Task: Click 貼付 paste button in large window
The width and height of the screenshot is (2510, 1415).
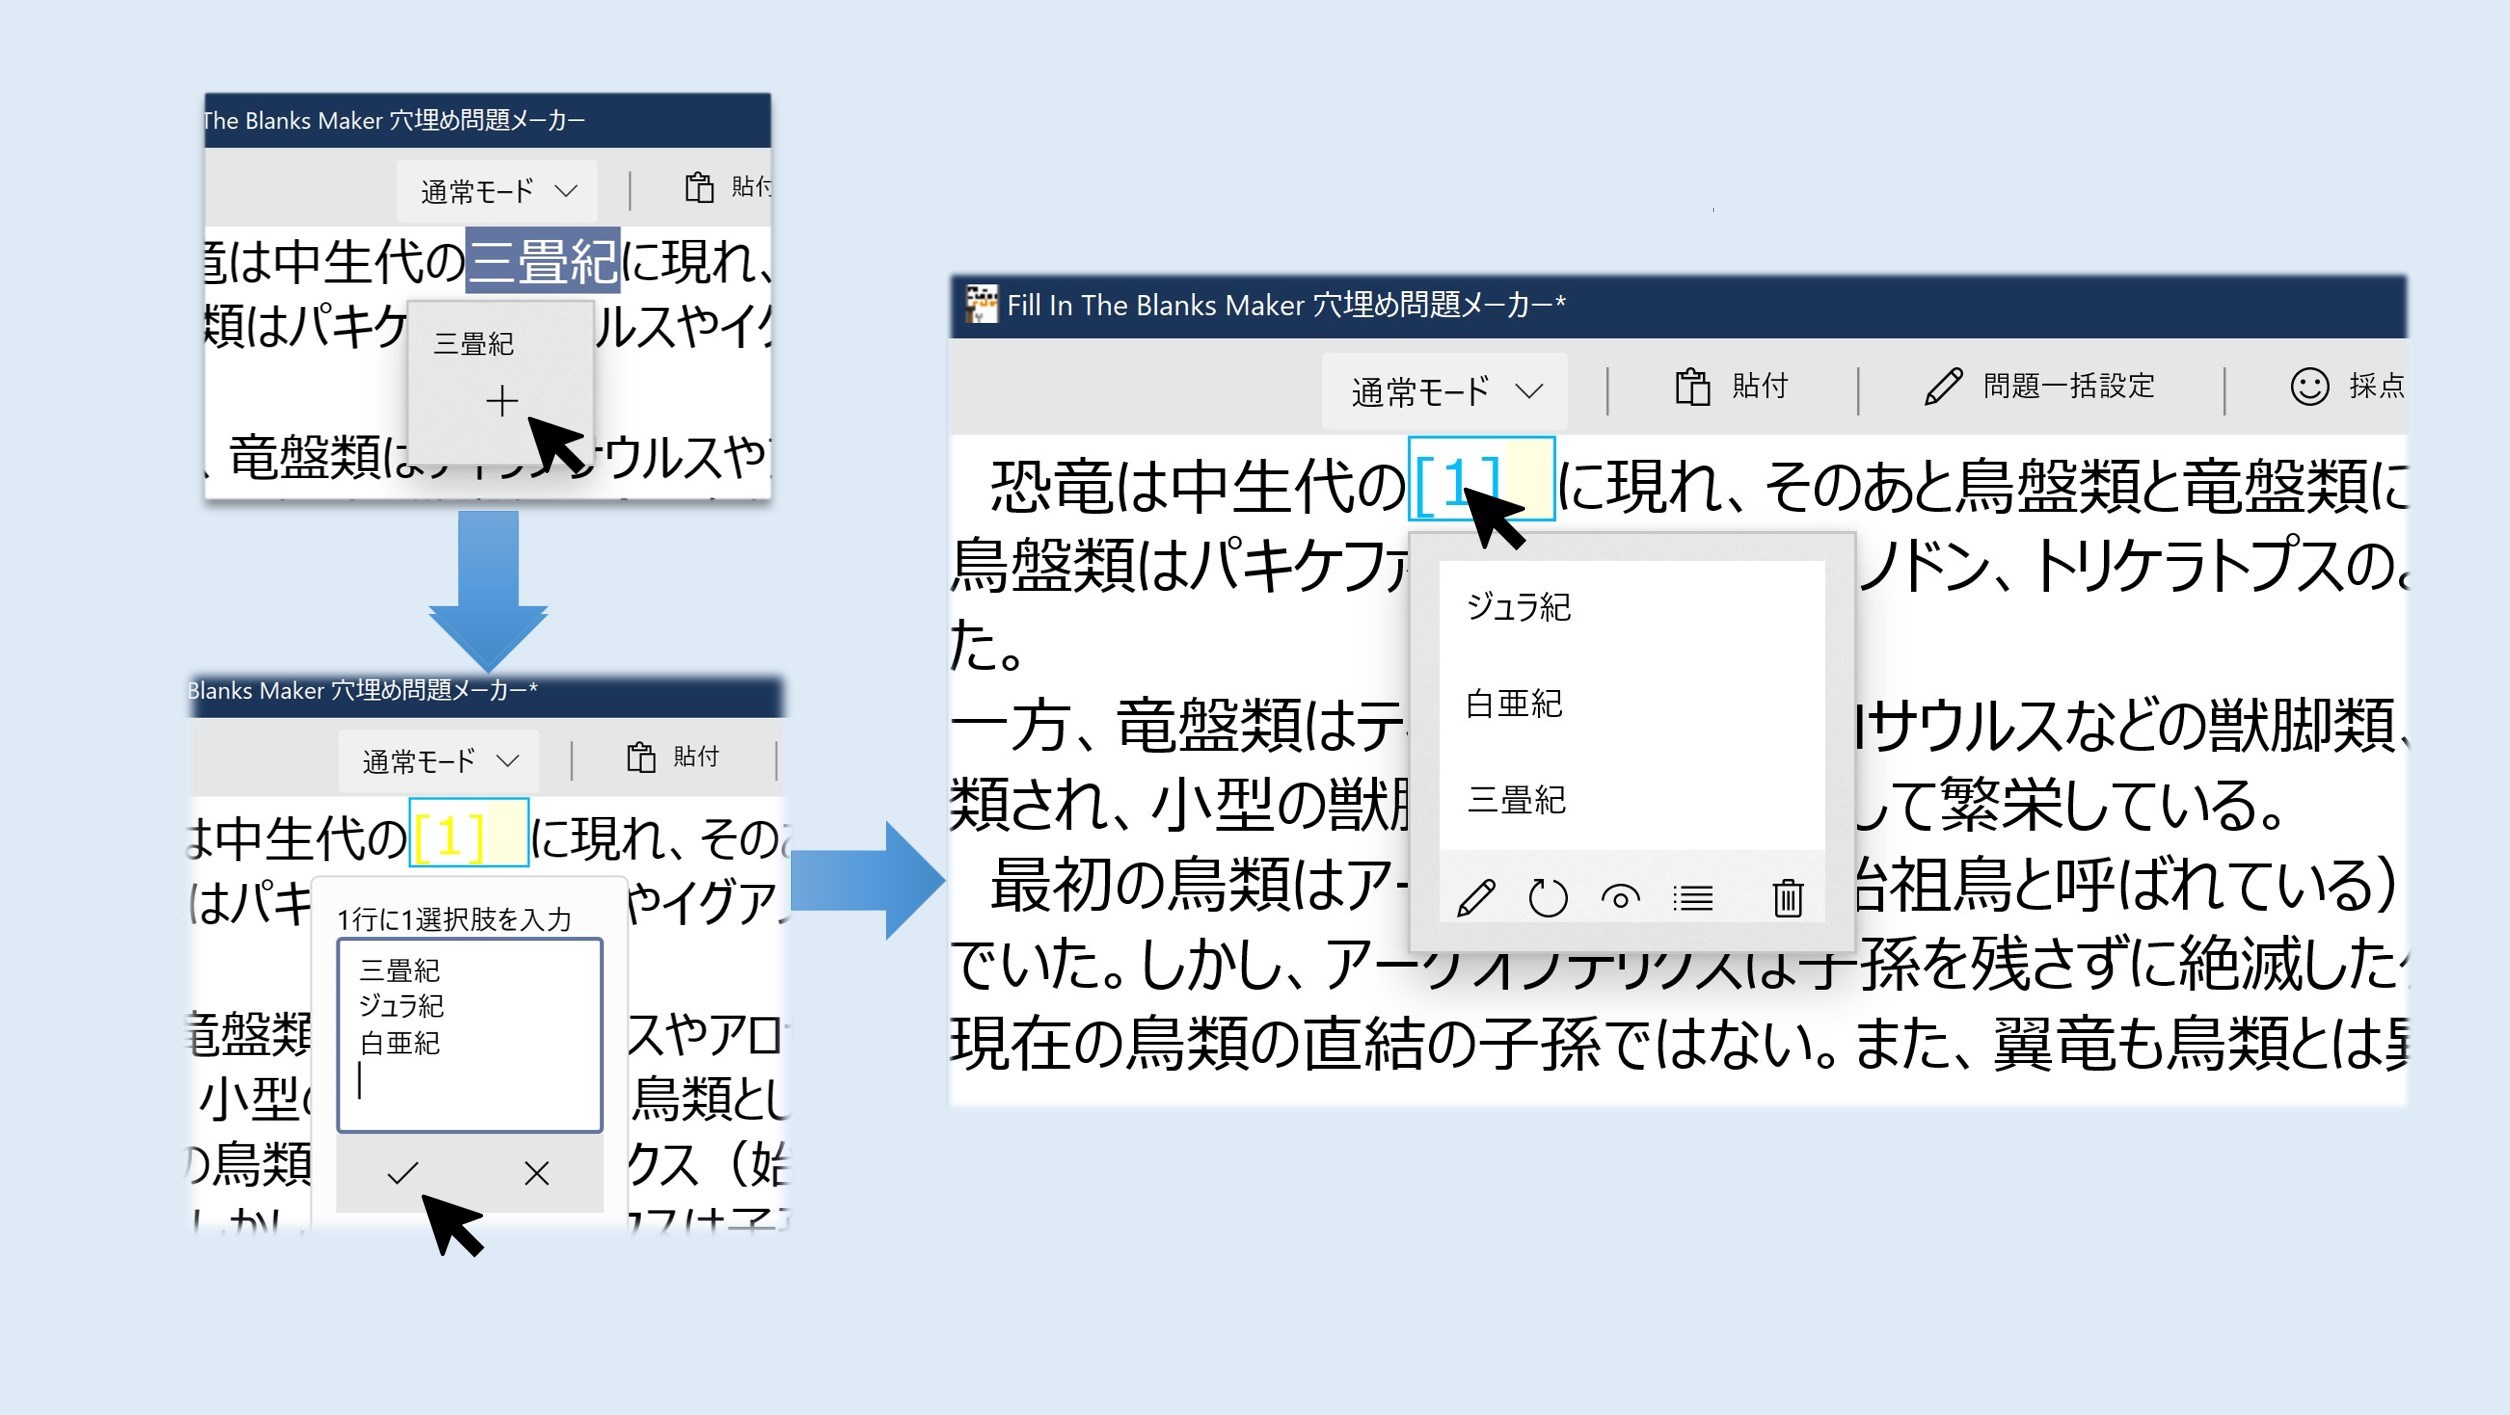Action: point(1732,386)
